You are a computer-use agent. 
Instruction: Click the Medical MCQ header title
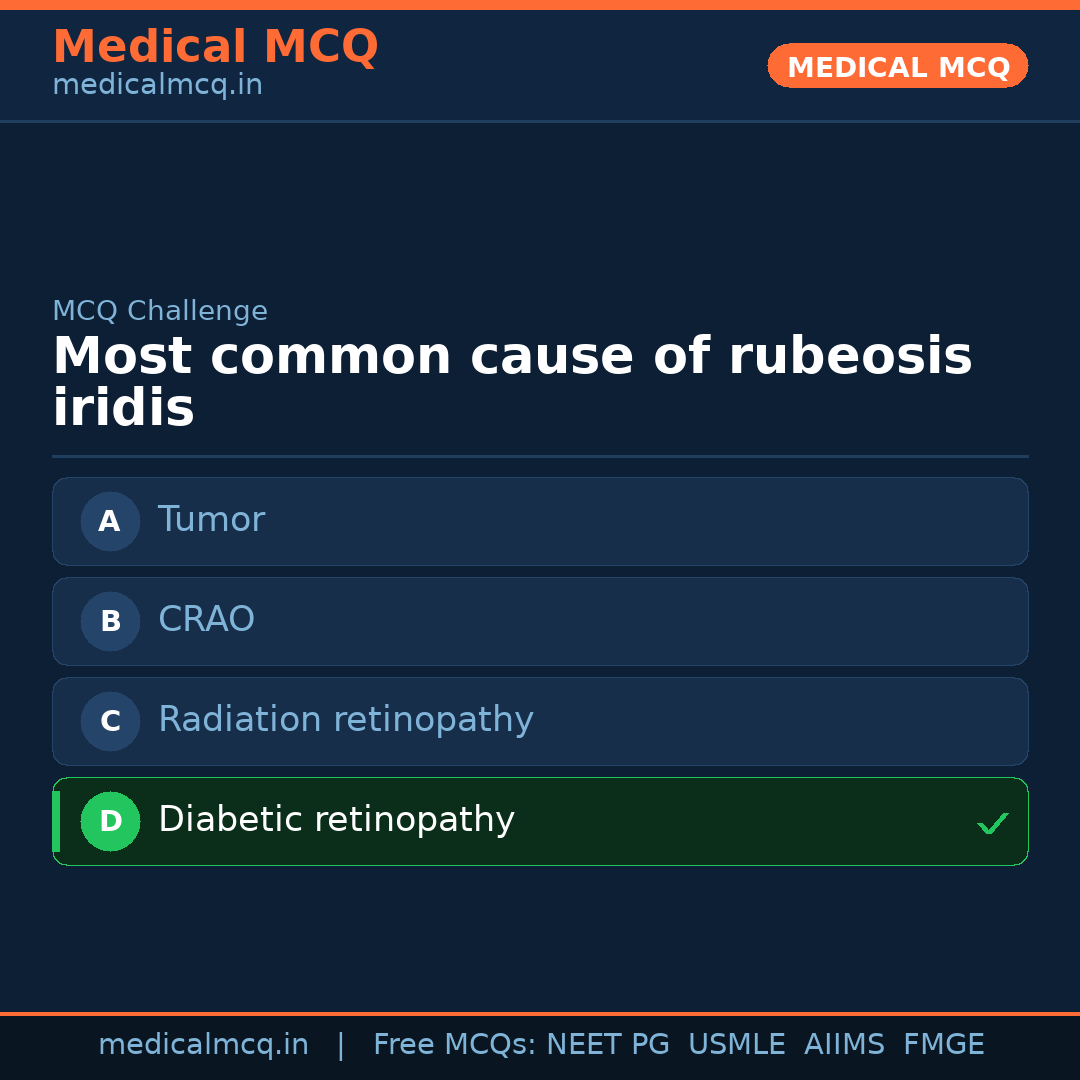click(215, 47)
